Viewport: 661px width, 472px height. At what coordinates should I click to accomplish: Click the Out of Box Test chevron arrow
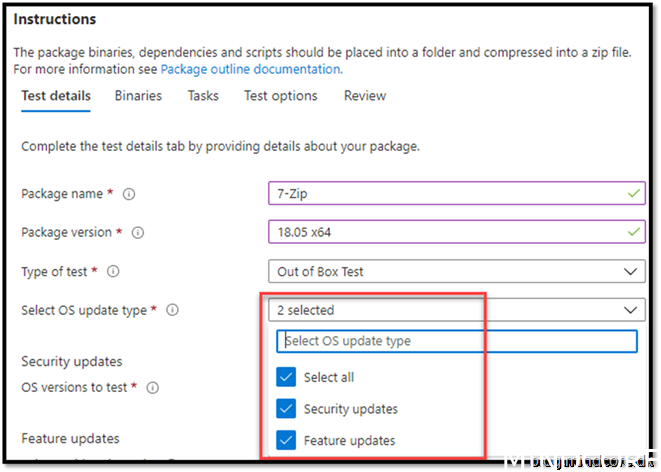[x=627, y=271]
